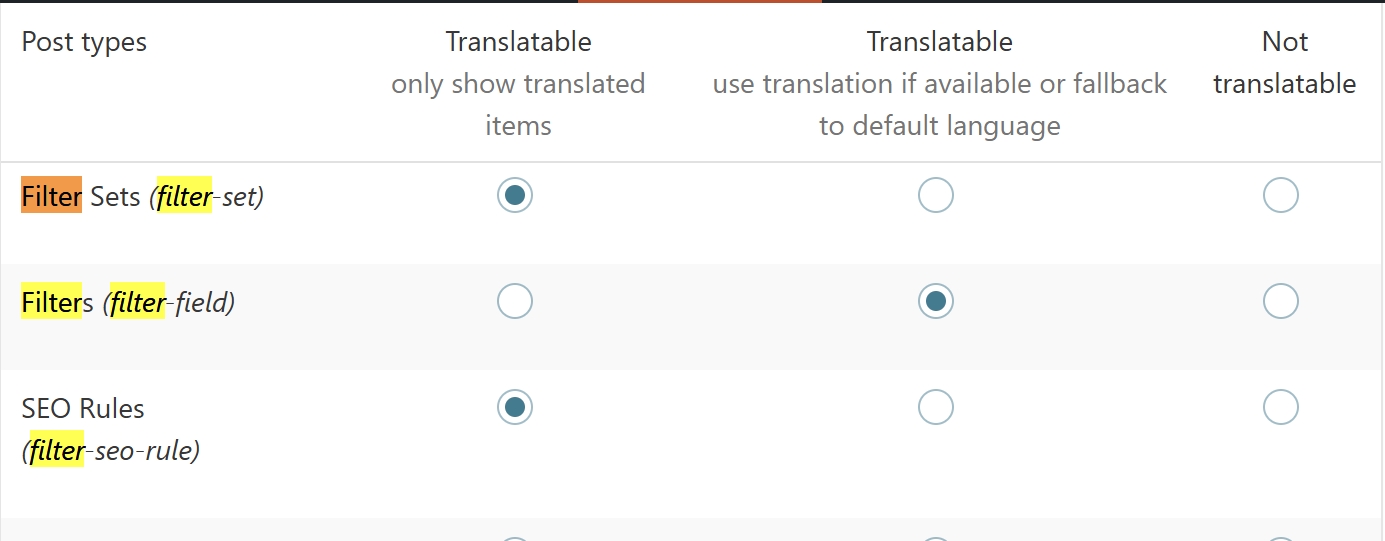The height and width of the screenshot is (541, 1385).
Task: Click the 'SEO Rules' post type label
Action: click(x=83, y=408)
